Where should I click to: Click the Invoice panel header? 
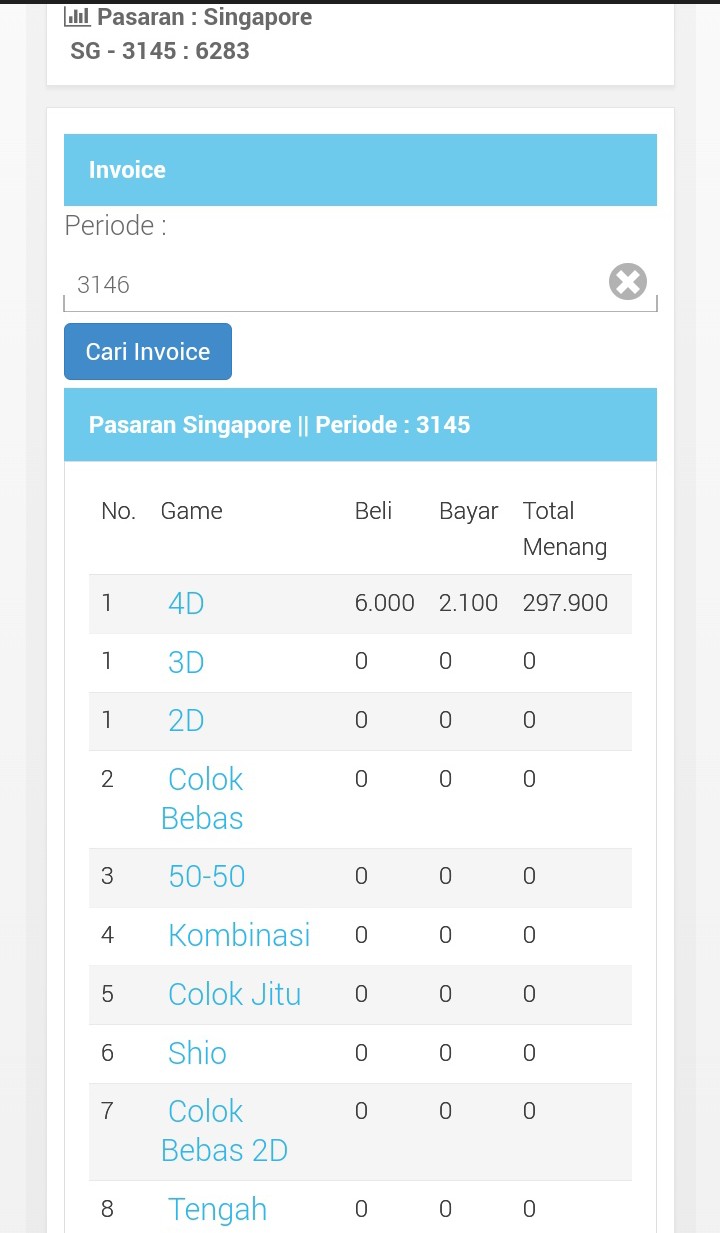tap(360, 170)
